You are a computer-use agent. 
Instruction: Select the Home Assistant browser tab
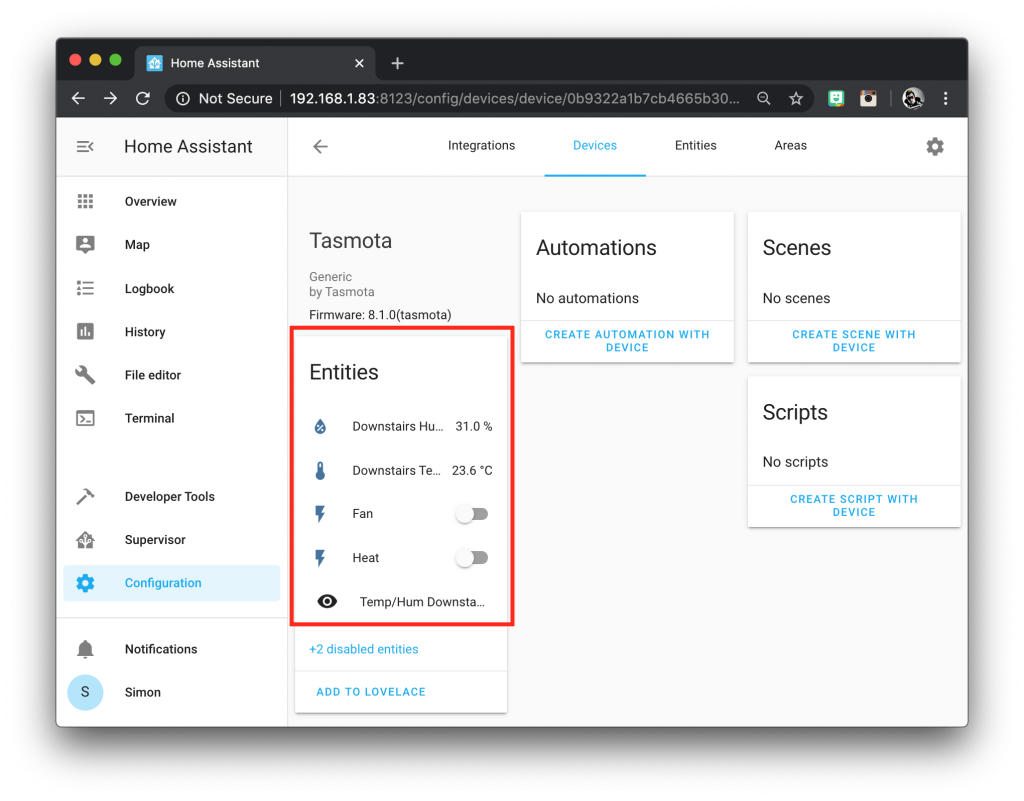pyautogui.click(x=255, y=63)
